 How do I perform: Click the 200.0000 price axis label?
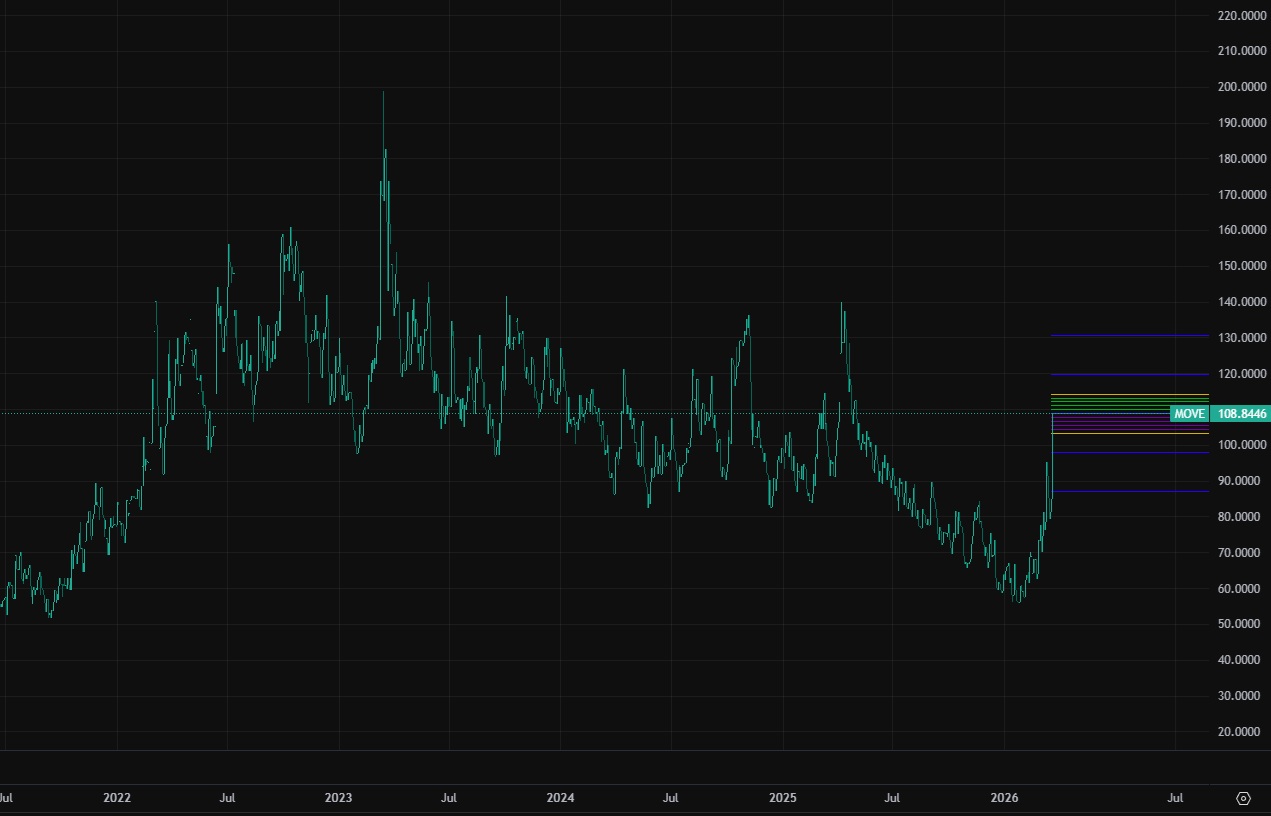click(x=1243, y=87)
